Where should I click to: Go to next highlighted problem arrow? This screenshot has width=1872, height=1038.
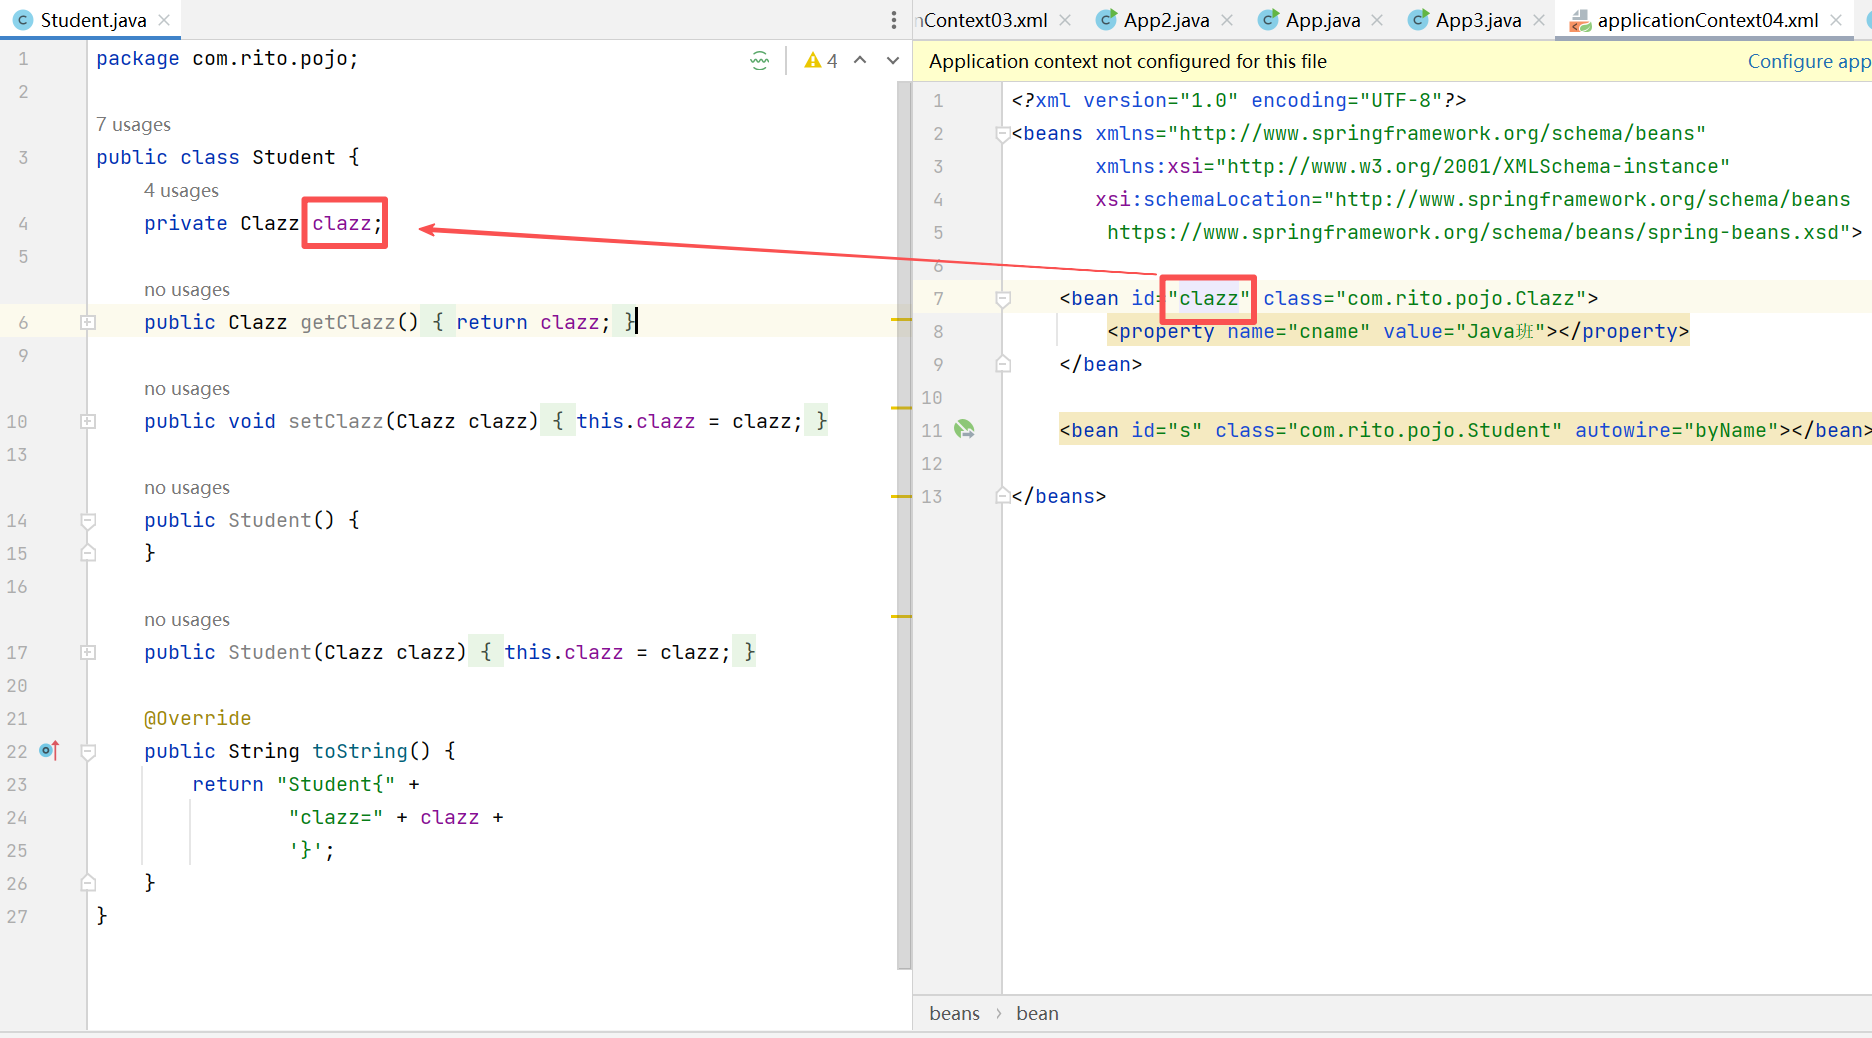coord(893,60)
